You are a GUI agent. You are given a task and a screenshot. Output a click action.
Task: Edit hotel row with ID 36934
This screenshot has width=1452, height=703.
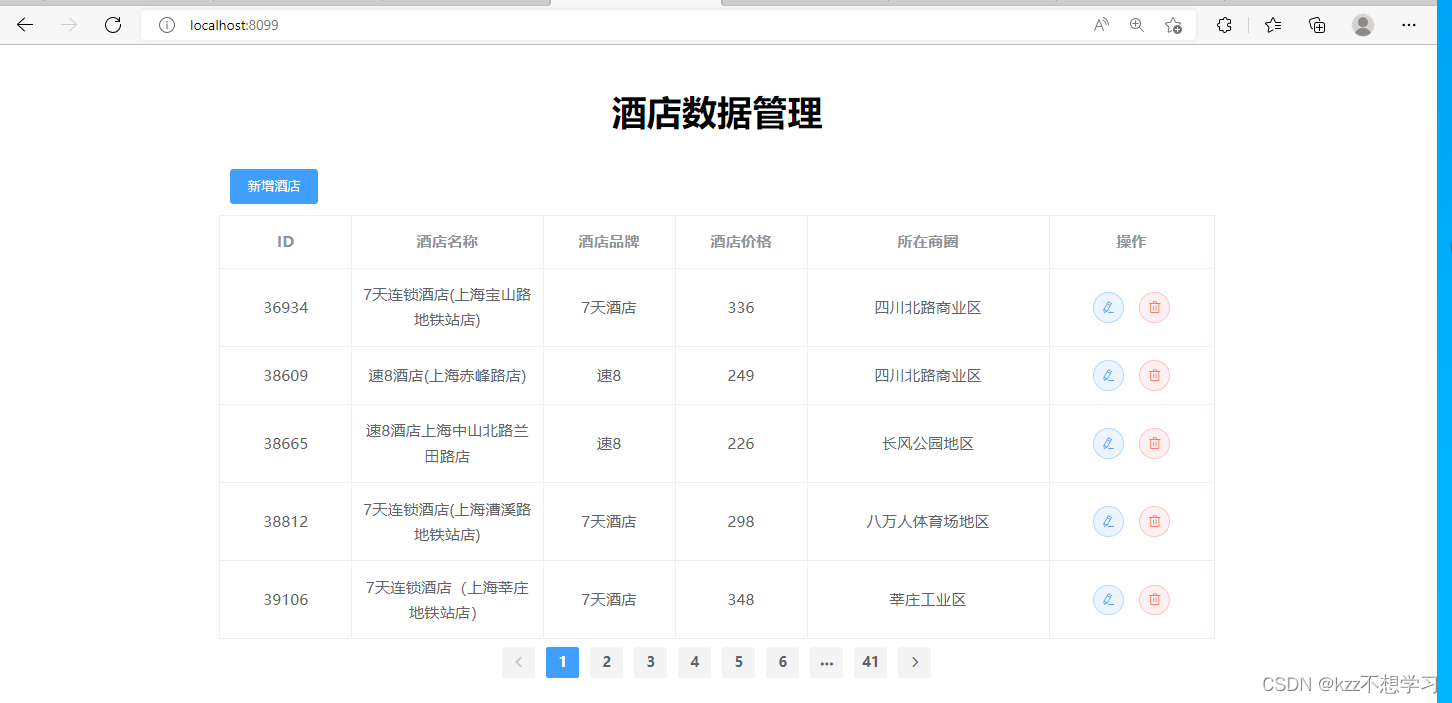click(1108, 308)
